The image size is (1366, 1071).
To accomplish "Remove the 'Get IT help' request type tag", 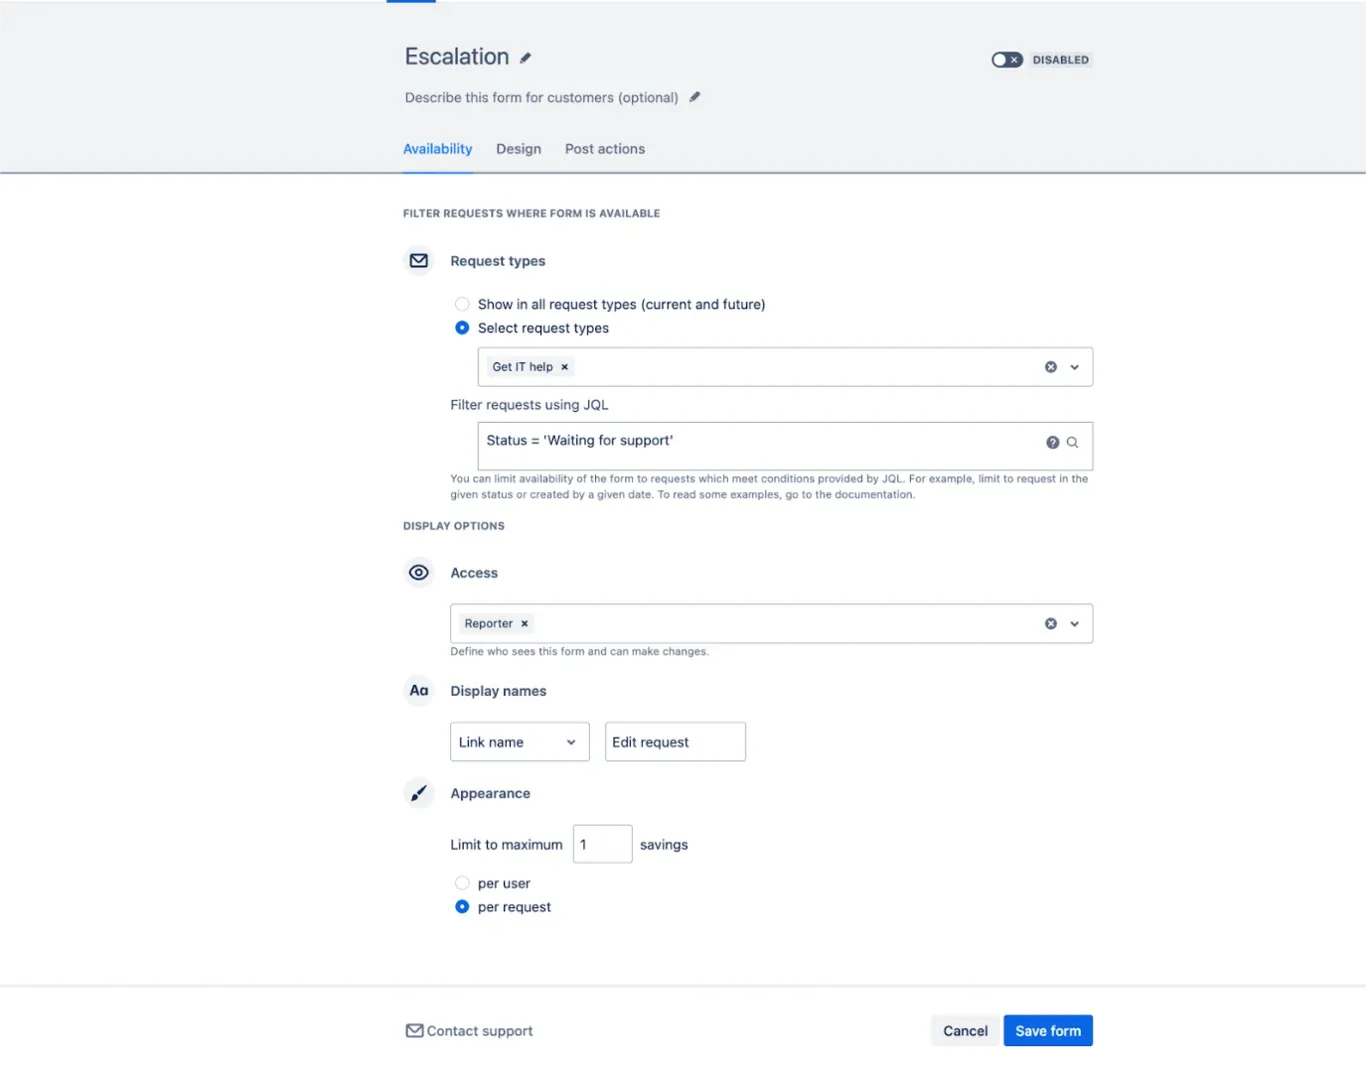I will (x=565, y=367).
